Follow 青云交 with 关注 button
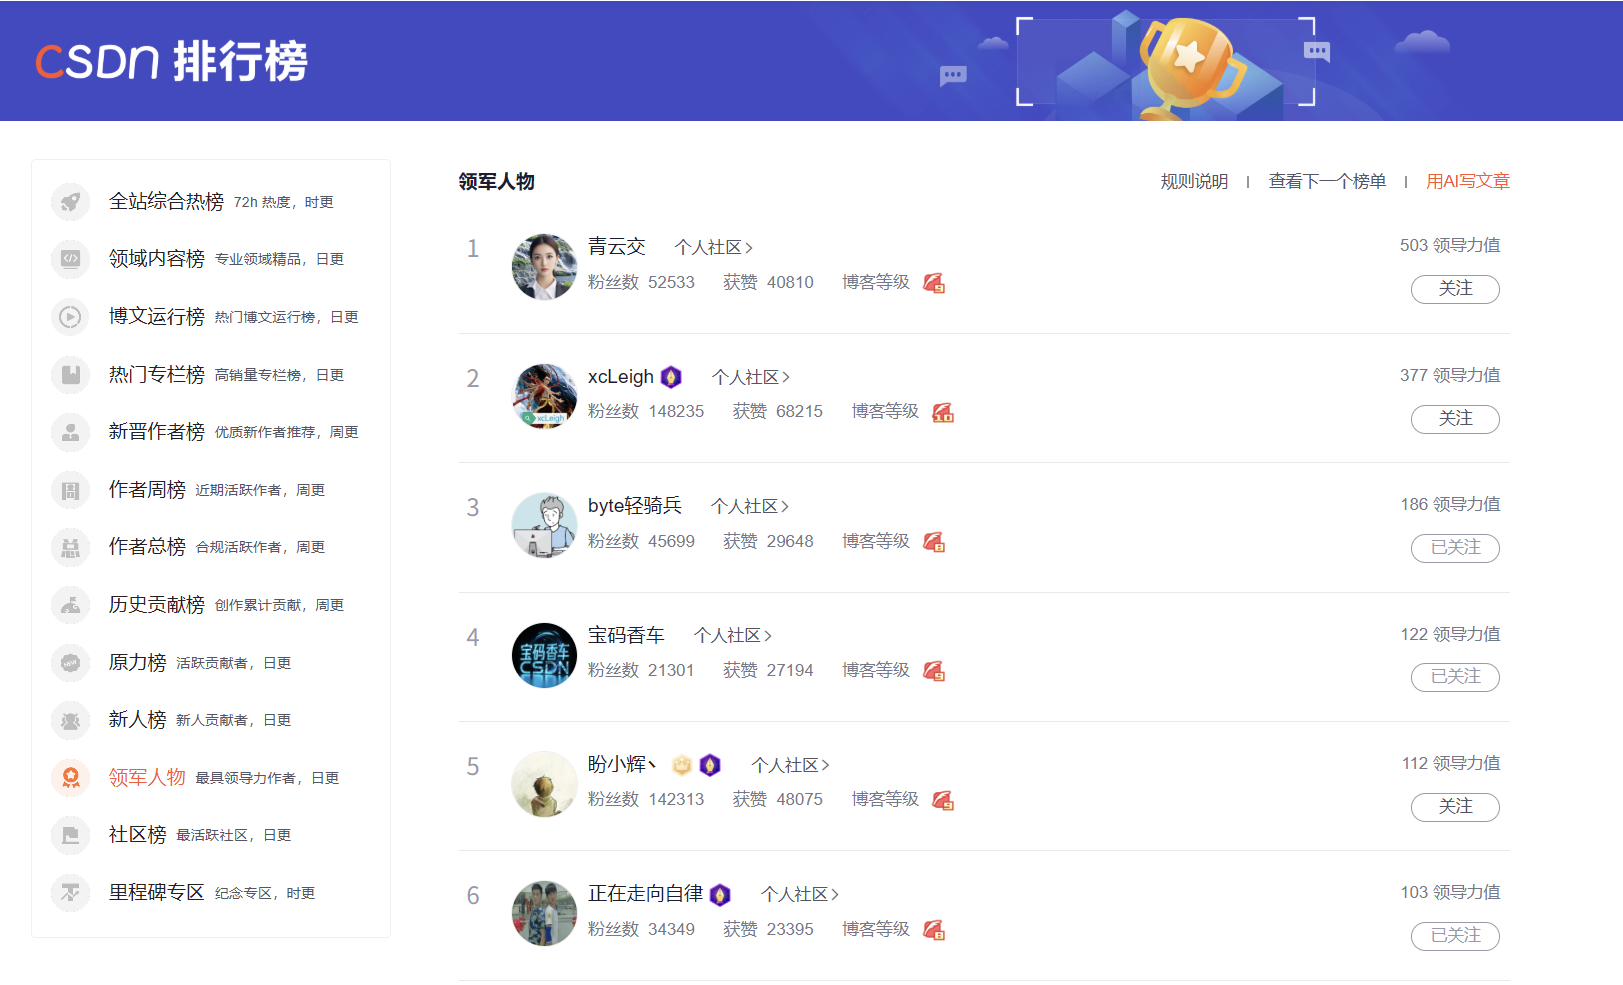Viewport: 1623px width, 985px height. (1455, 289)
